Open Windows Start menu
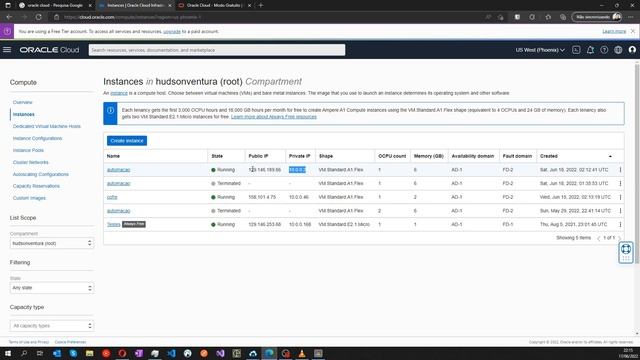The image size is (640, 360). [x=8, y=353]
